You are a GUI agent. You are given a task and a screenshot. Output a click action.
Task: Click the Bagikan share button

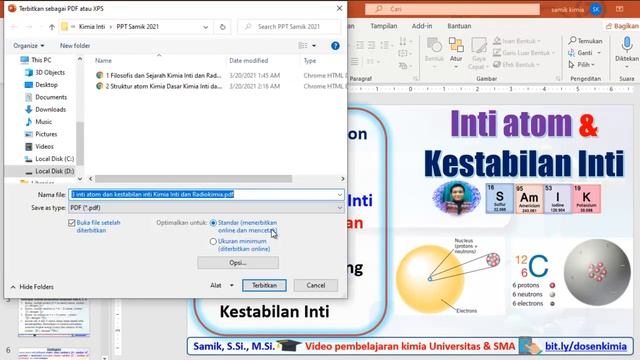pos(622,26)
